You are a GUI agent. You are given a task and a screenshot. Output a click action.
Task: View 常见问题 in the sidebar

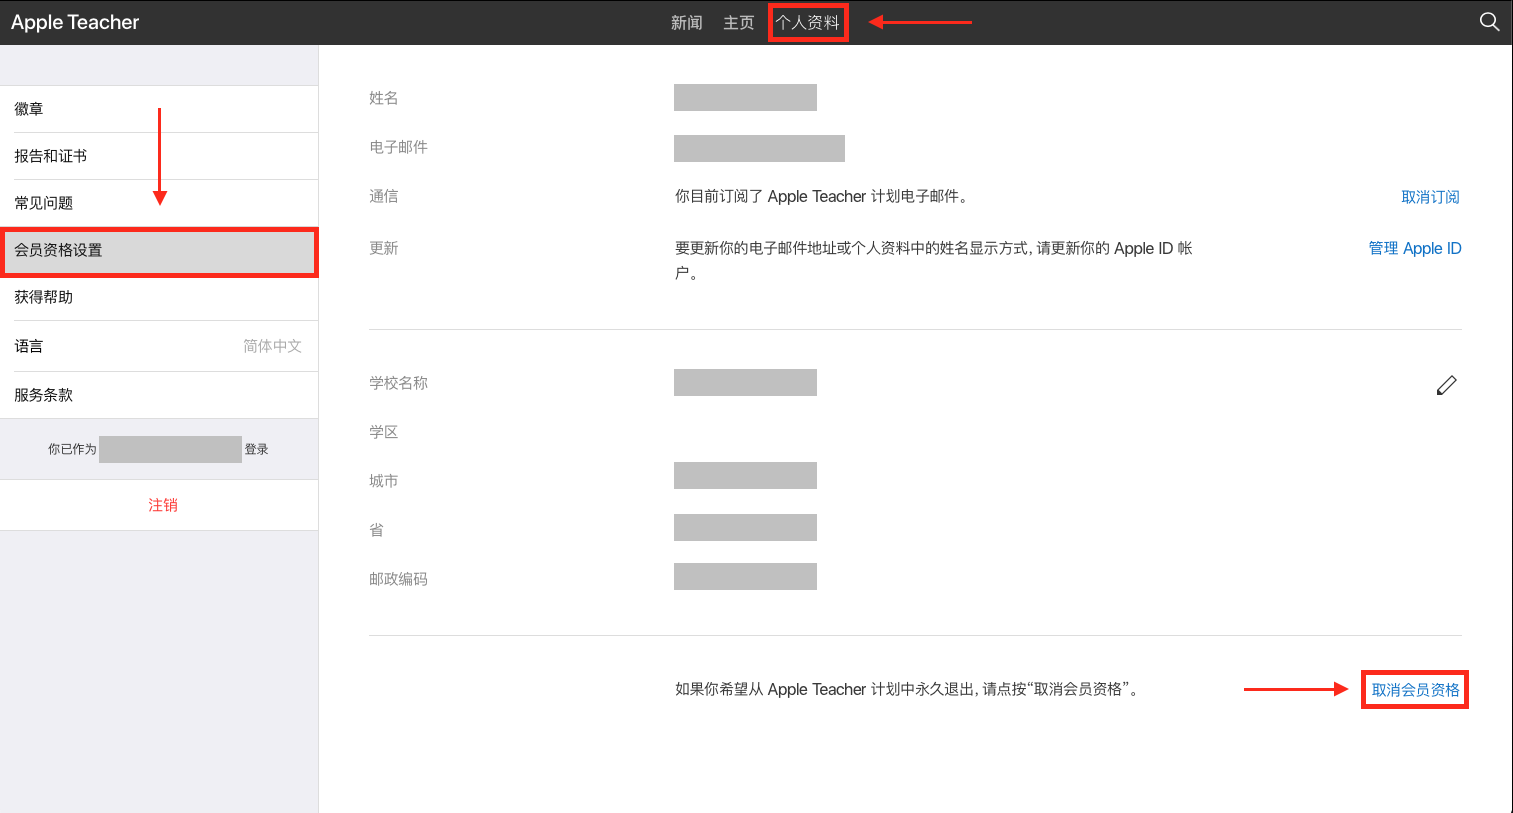tap(159, 203)
